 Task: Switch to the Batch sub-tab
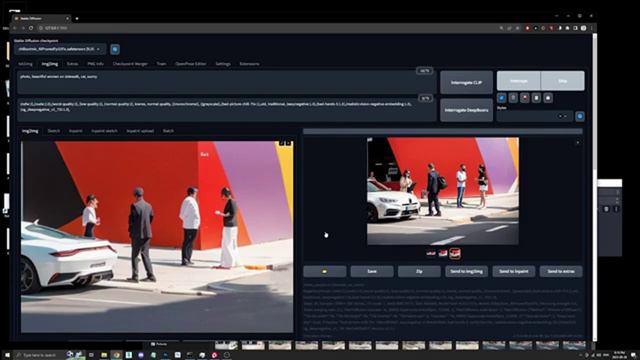pyautogui.click(x=168, y=131)
